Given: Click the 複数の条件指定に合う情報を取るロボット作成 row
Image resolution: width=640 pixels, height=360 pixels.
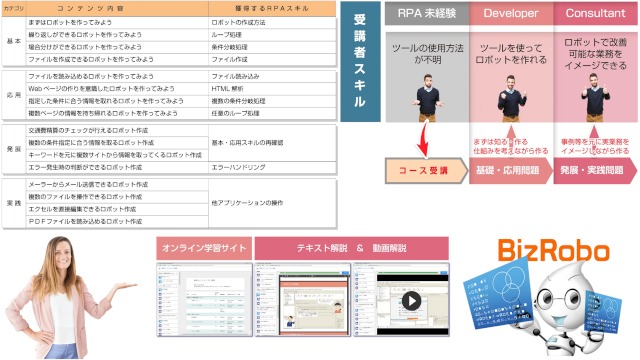Looking at the screenshot, I should (118, 143).
